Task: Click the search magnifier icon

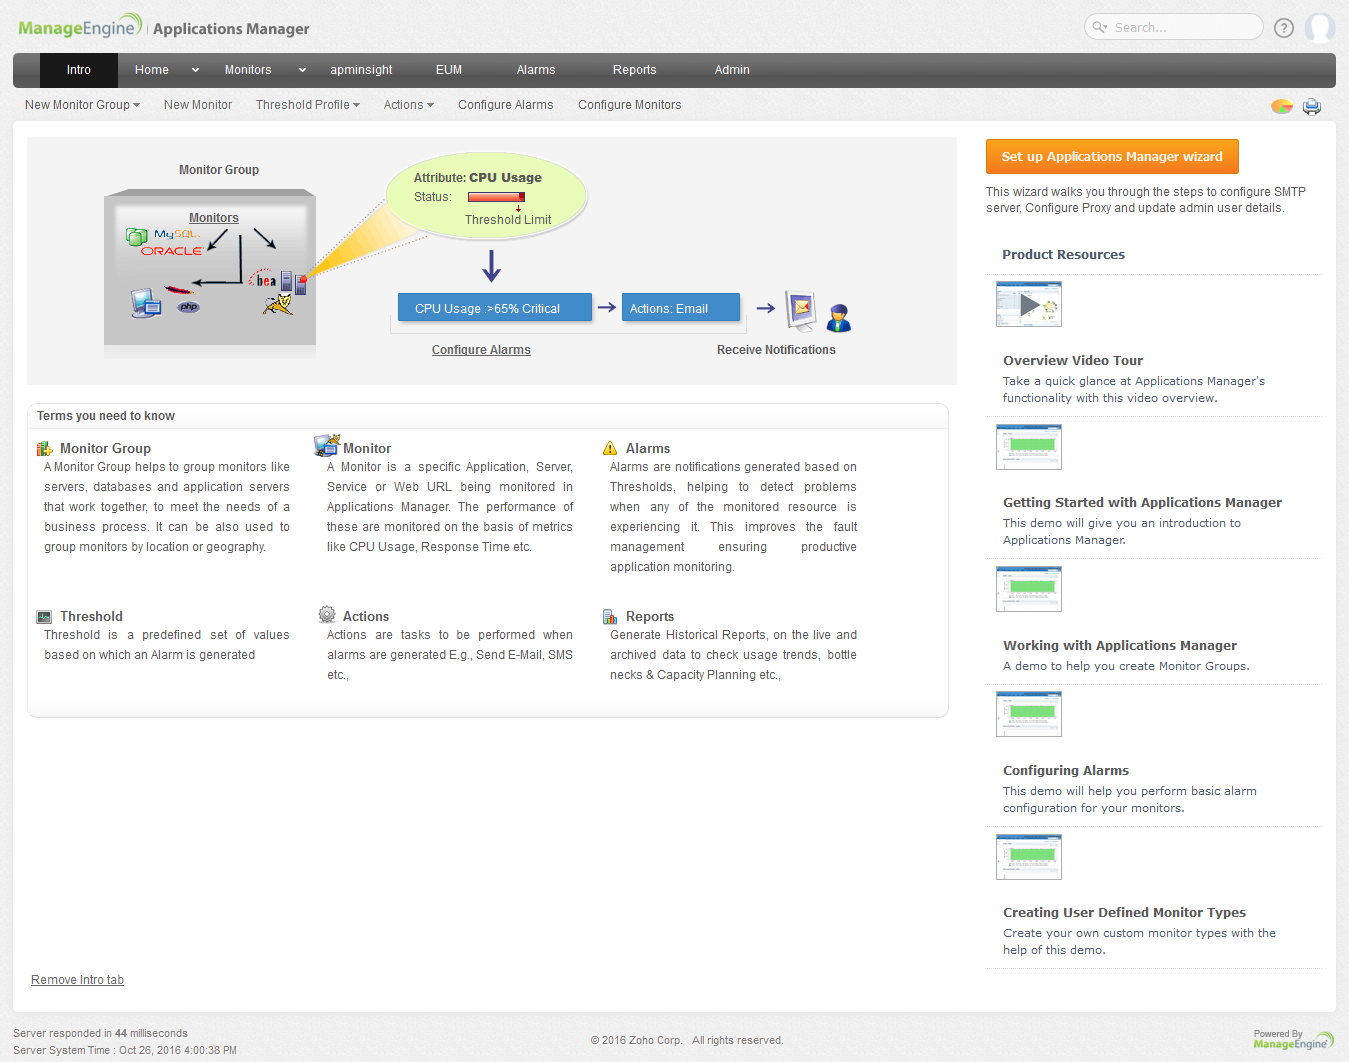Action: tap(1099, 27)
